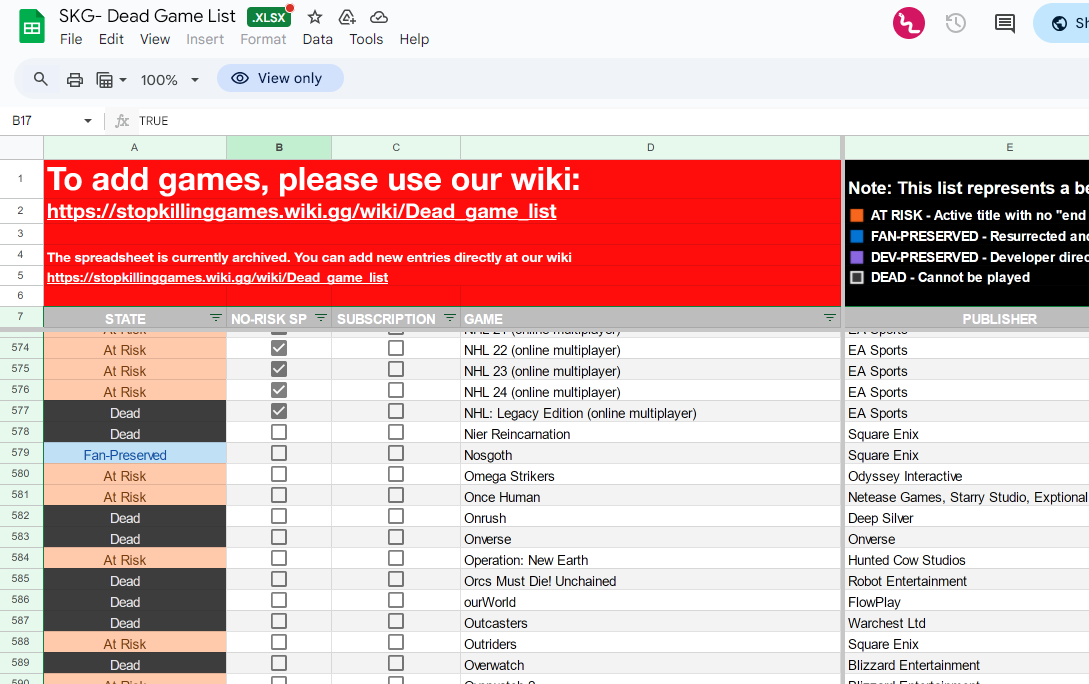Click the orange AT RISK legend swatch

point(857,215)
